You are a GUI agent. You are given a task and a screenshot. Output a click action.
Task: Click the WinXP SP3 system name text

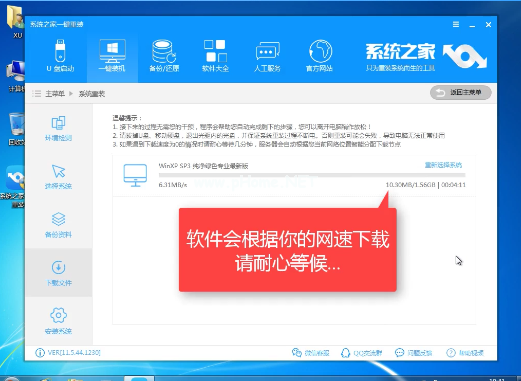[203, 166]
